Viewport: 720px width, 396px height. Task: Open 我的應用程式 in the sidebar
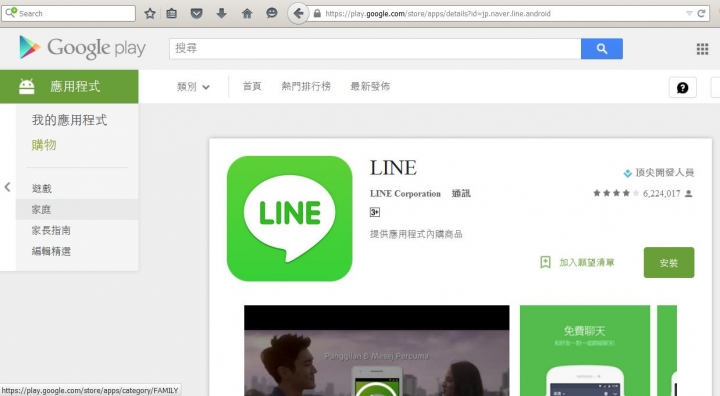pyautogui.click(x=69, y=120)
